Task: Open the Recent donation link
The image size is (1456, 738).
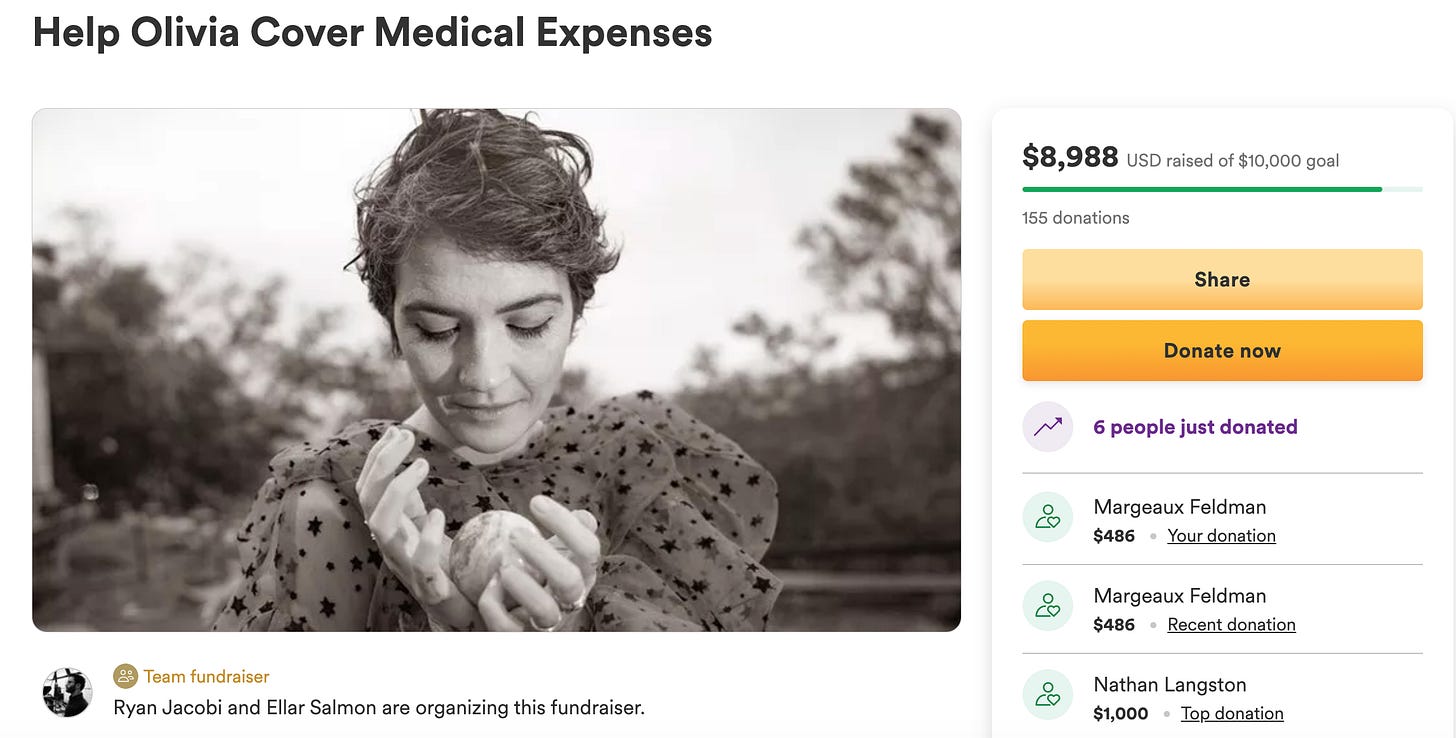Action: coord(1231,625)
